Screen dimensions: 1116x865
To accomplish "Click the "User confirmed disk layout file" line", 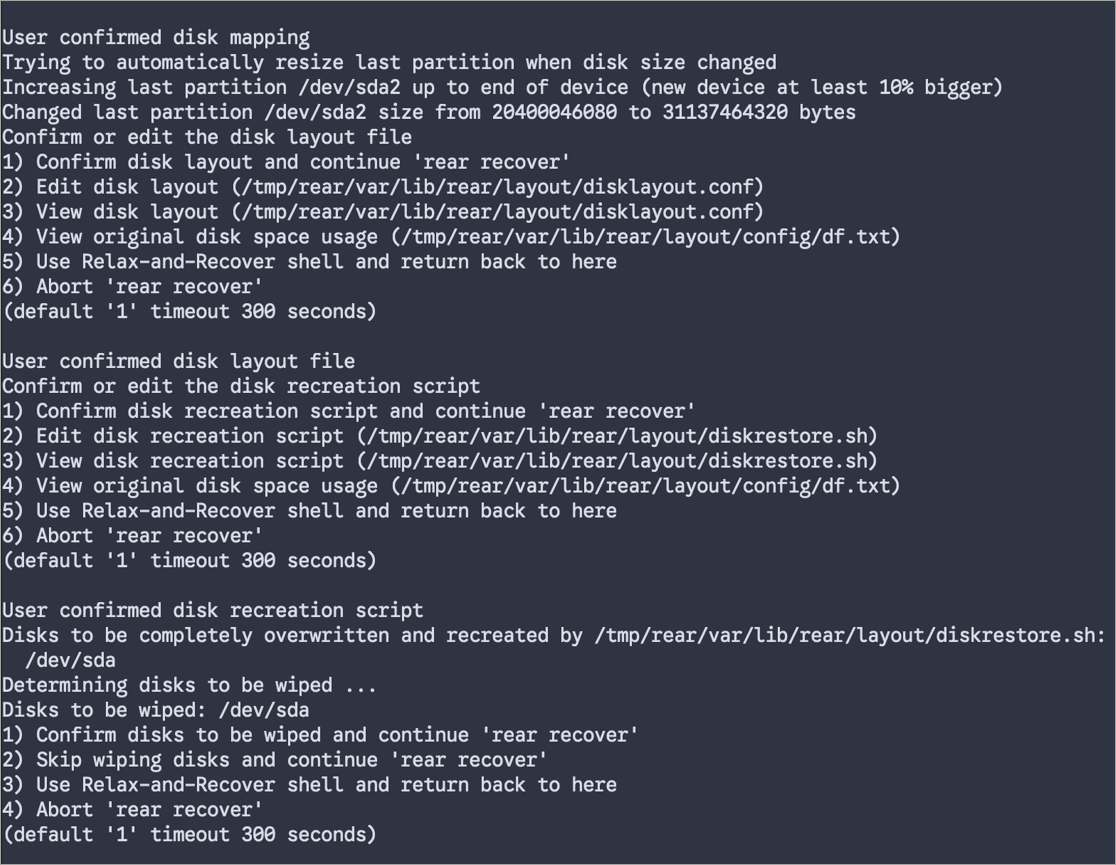I will [x=179, y=361].
